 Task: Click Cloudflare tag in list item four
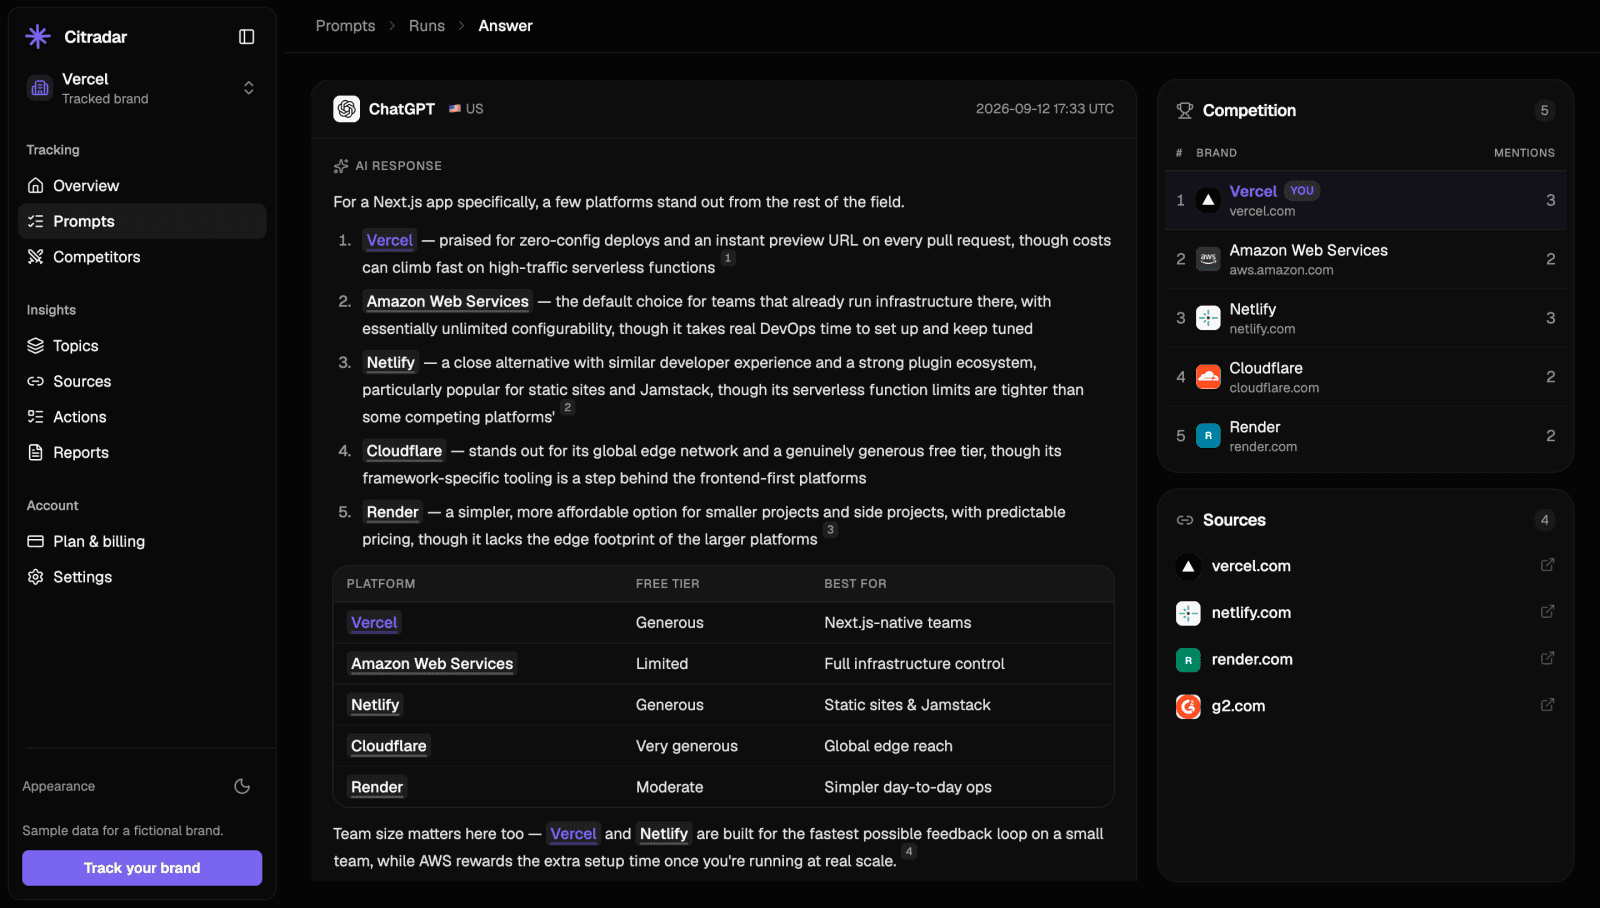click(404, 451)
